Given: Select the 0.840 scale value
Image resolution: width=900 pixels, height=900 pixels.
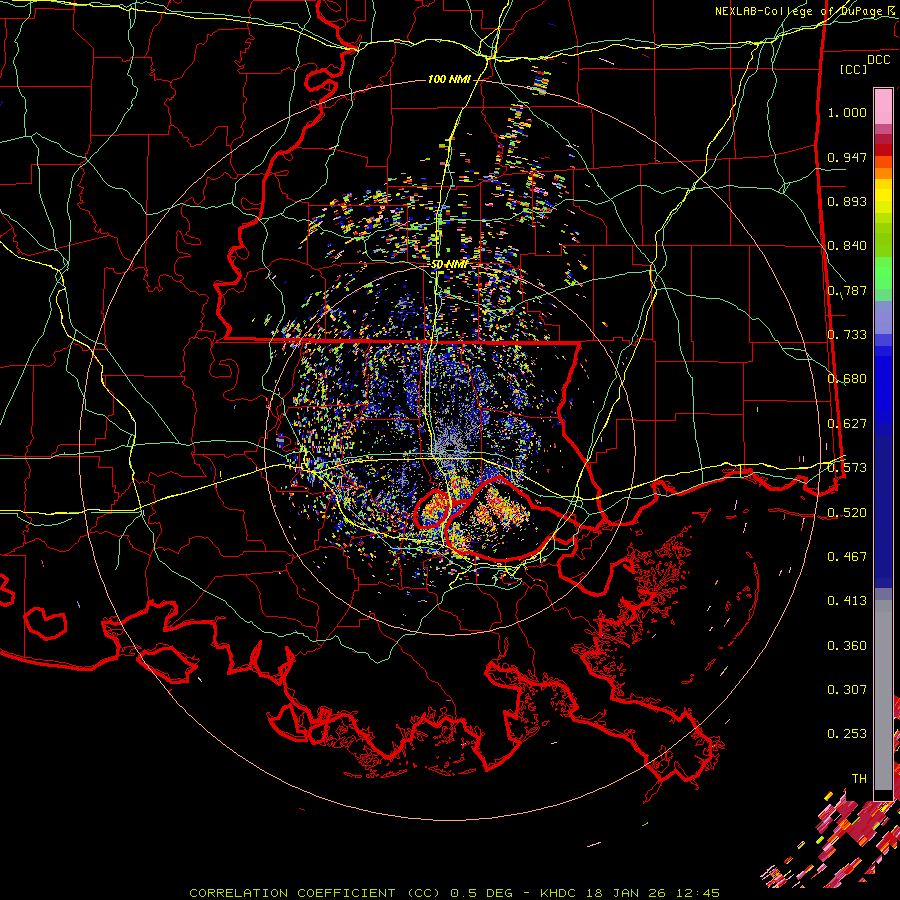Looking at the screenshot, I should tap(847, 246).
